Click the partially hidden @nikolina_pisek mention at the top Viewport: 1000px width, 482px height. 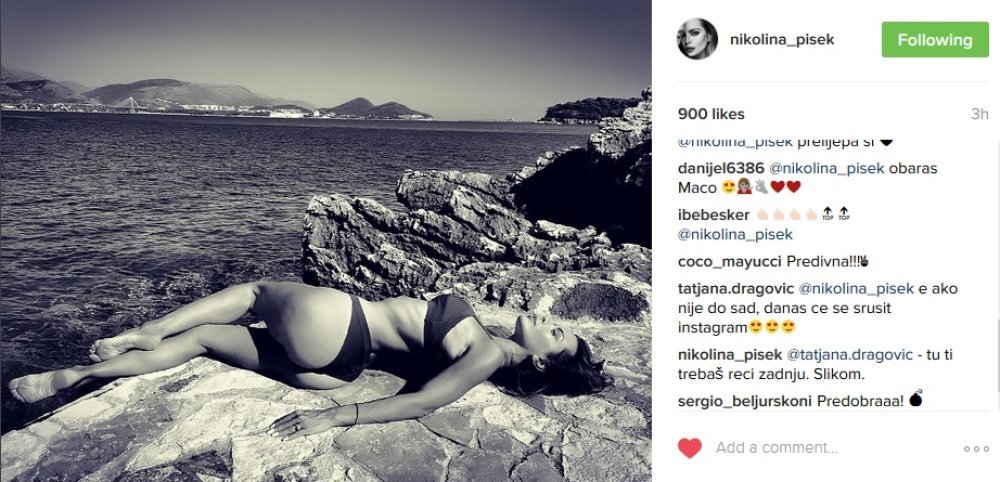click(735, 142)
